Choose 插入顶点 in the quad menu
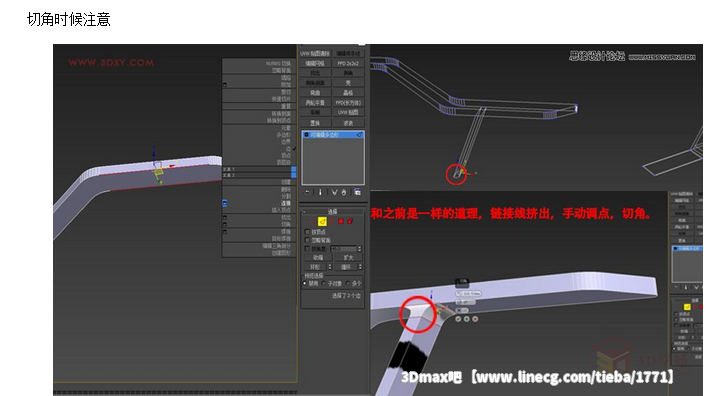 281,210
